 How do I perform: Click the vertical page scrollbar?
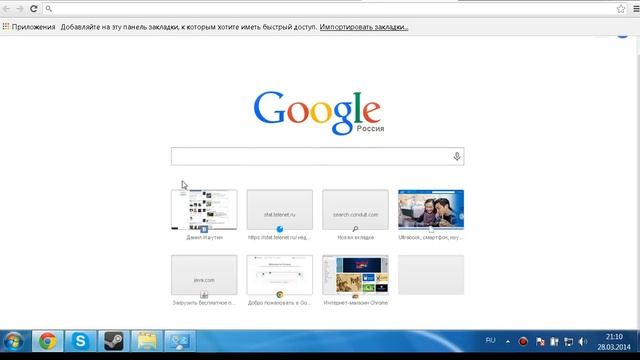(637, 182)
